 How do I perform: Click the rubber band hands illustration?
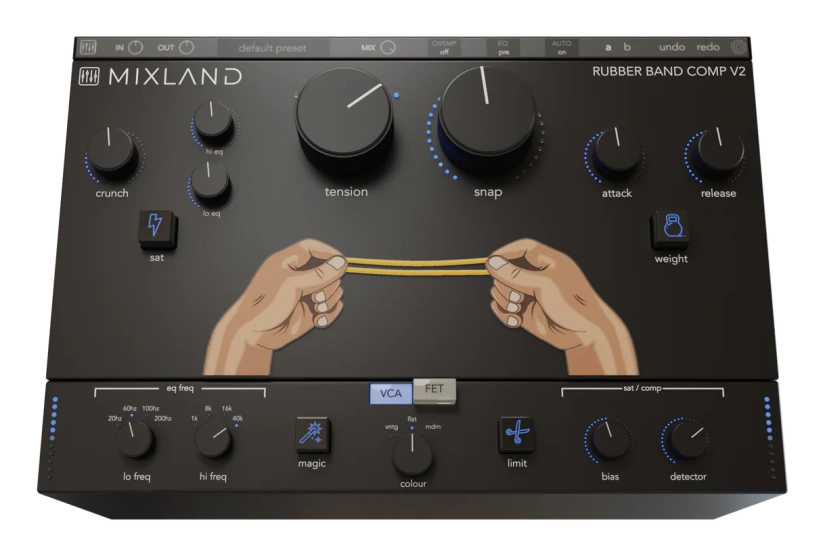(420, 306)
